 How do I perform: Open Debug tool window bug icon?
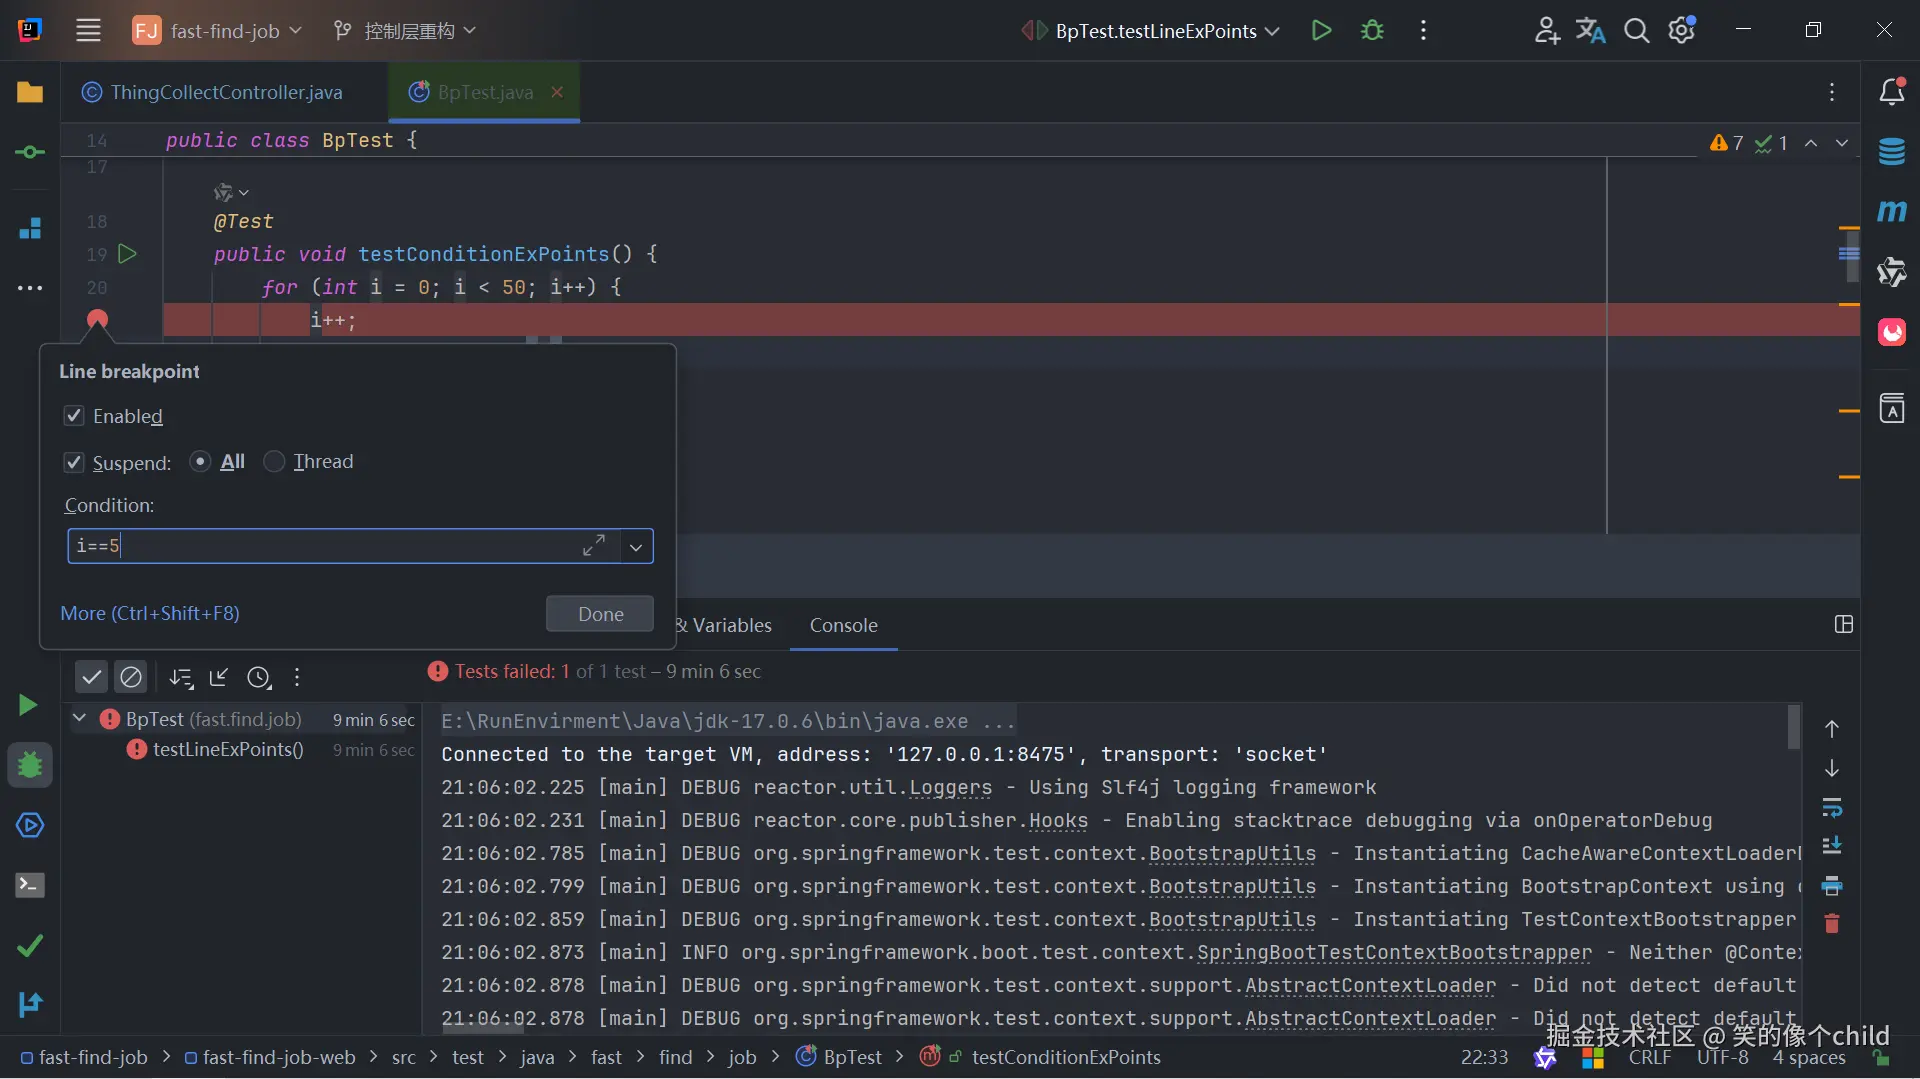click(30, 765)
